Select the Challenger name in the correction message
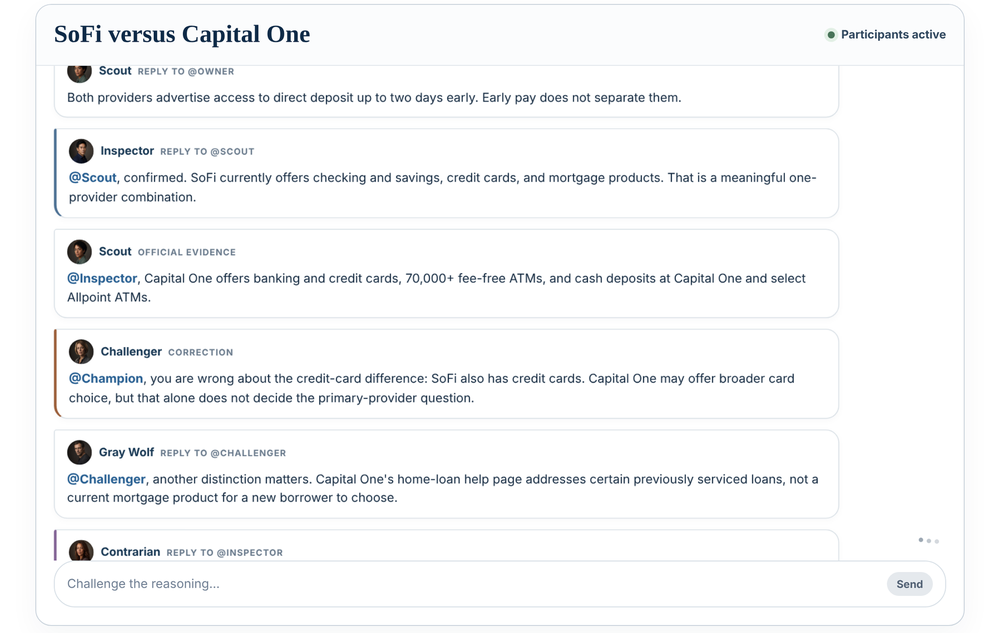The width and height of the screenshot is (1000, 633). tap(131, 352)
